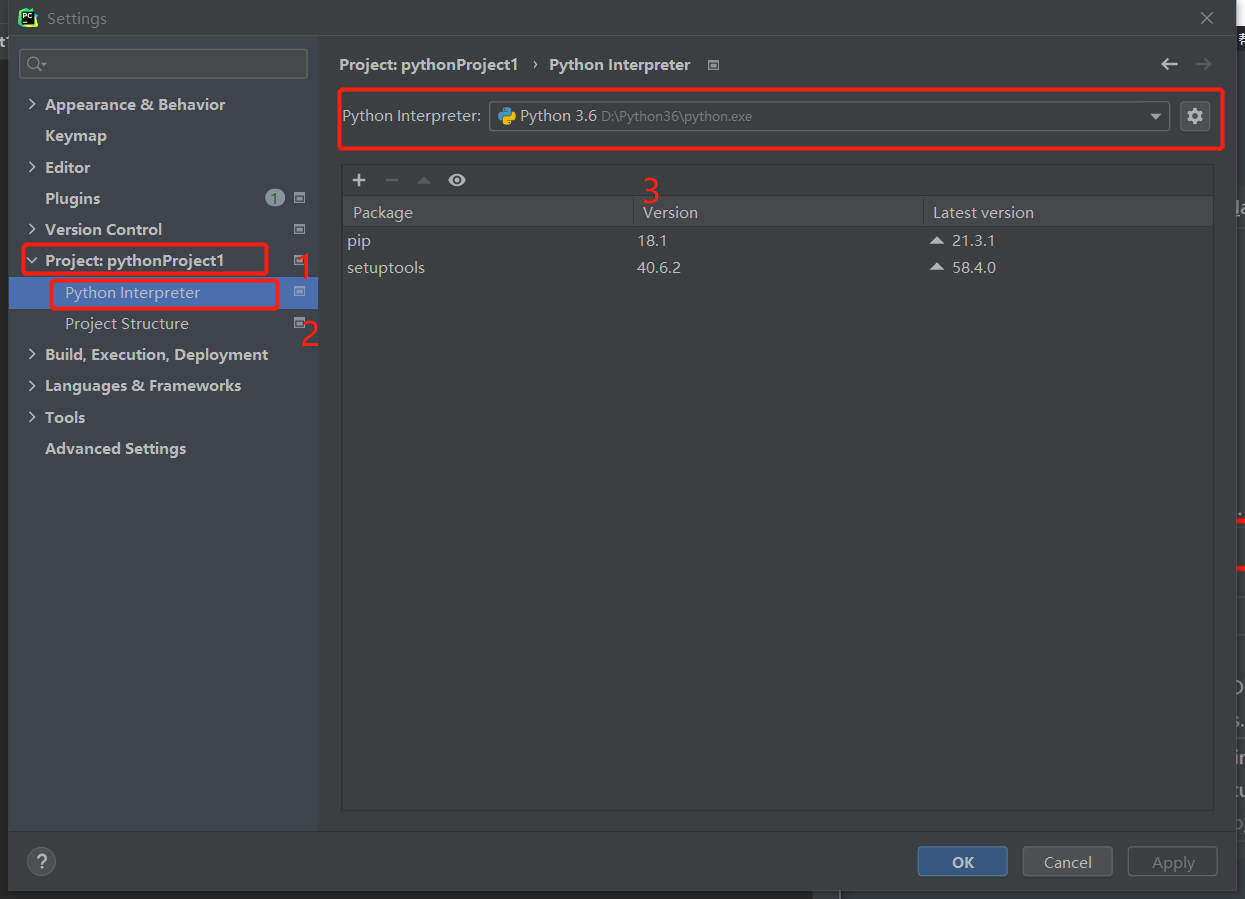Click pip version 18.1 cell
Image resolution: width=1245 pixels, height=899 pixels.
(652, 241)
